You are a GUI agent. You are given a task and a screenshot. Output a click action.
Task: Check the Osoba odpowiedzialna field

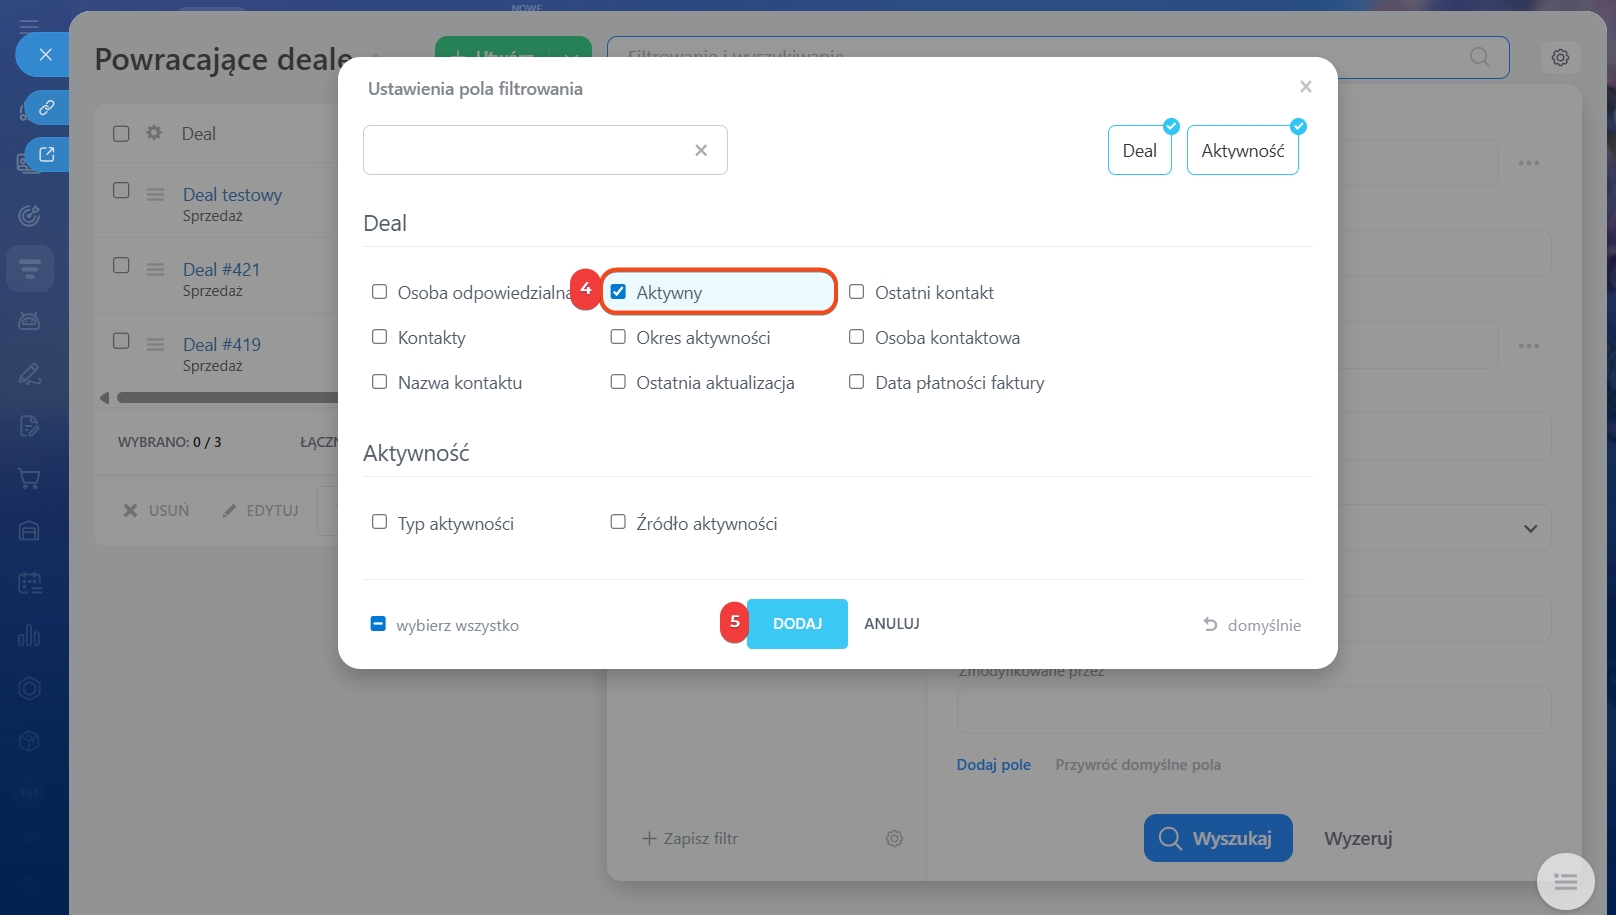[380, 292]
